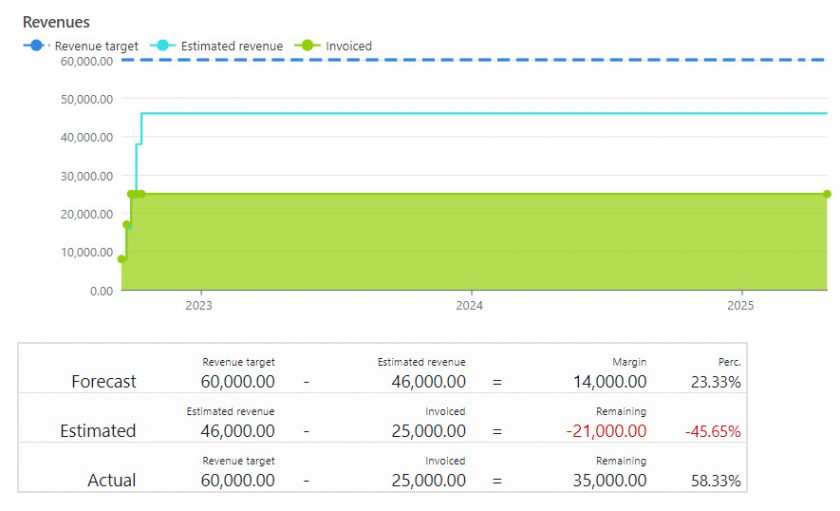Select the Actual row label
This screenshot has height=511, width=840.
(112, 480)
